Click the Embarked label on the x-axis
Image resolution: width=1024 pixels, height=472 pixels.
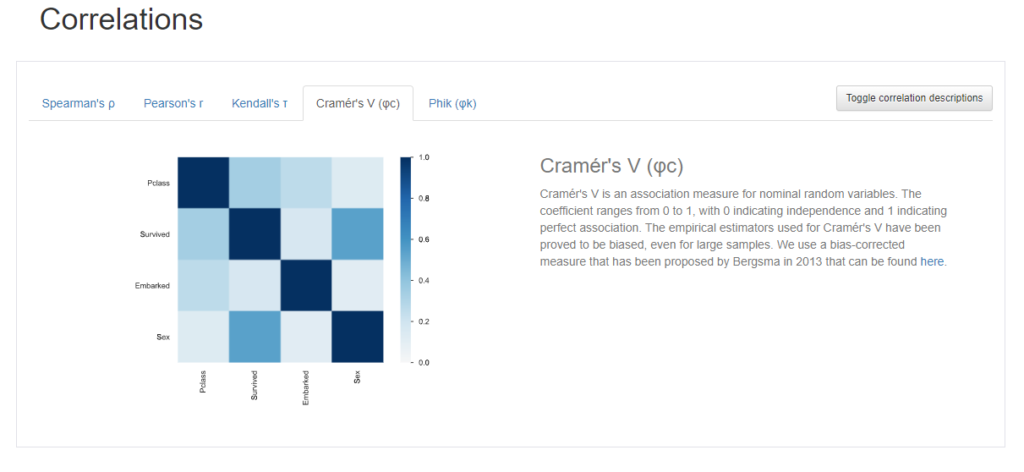point(306,388)
